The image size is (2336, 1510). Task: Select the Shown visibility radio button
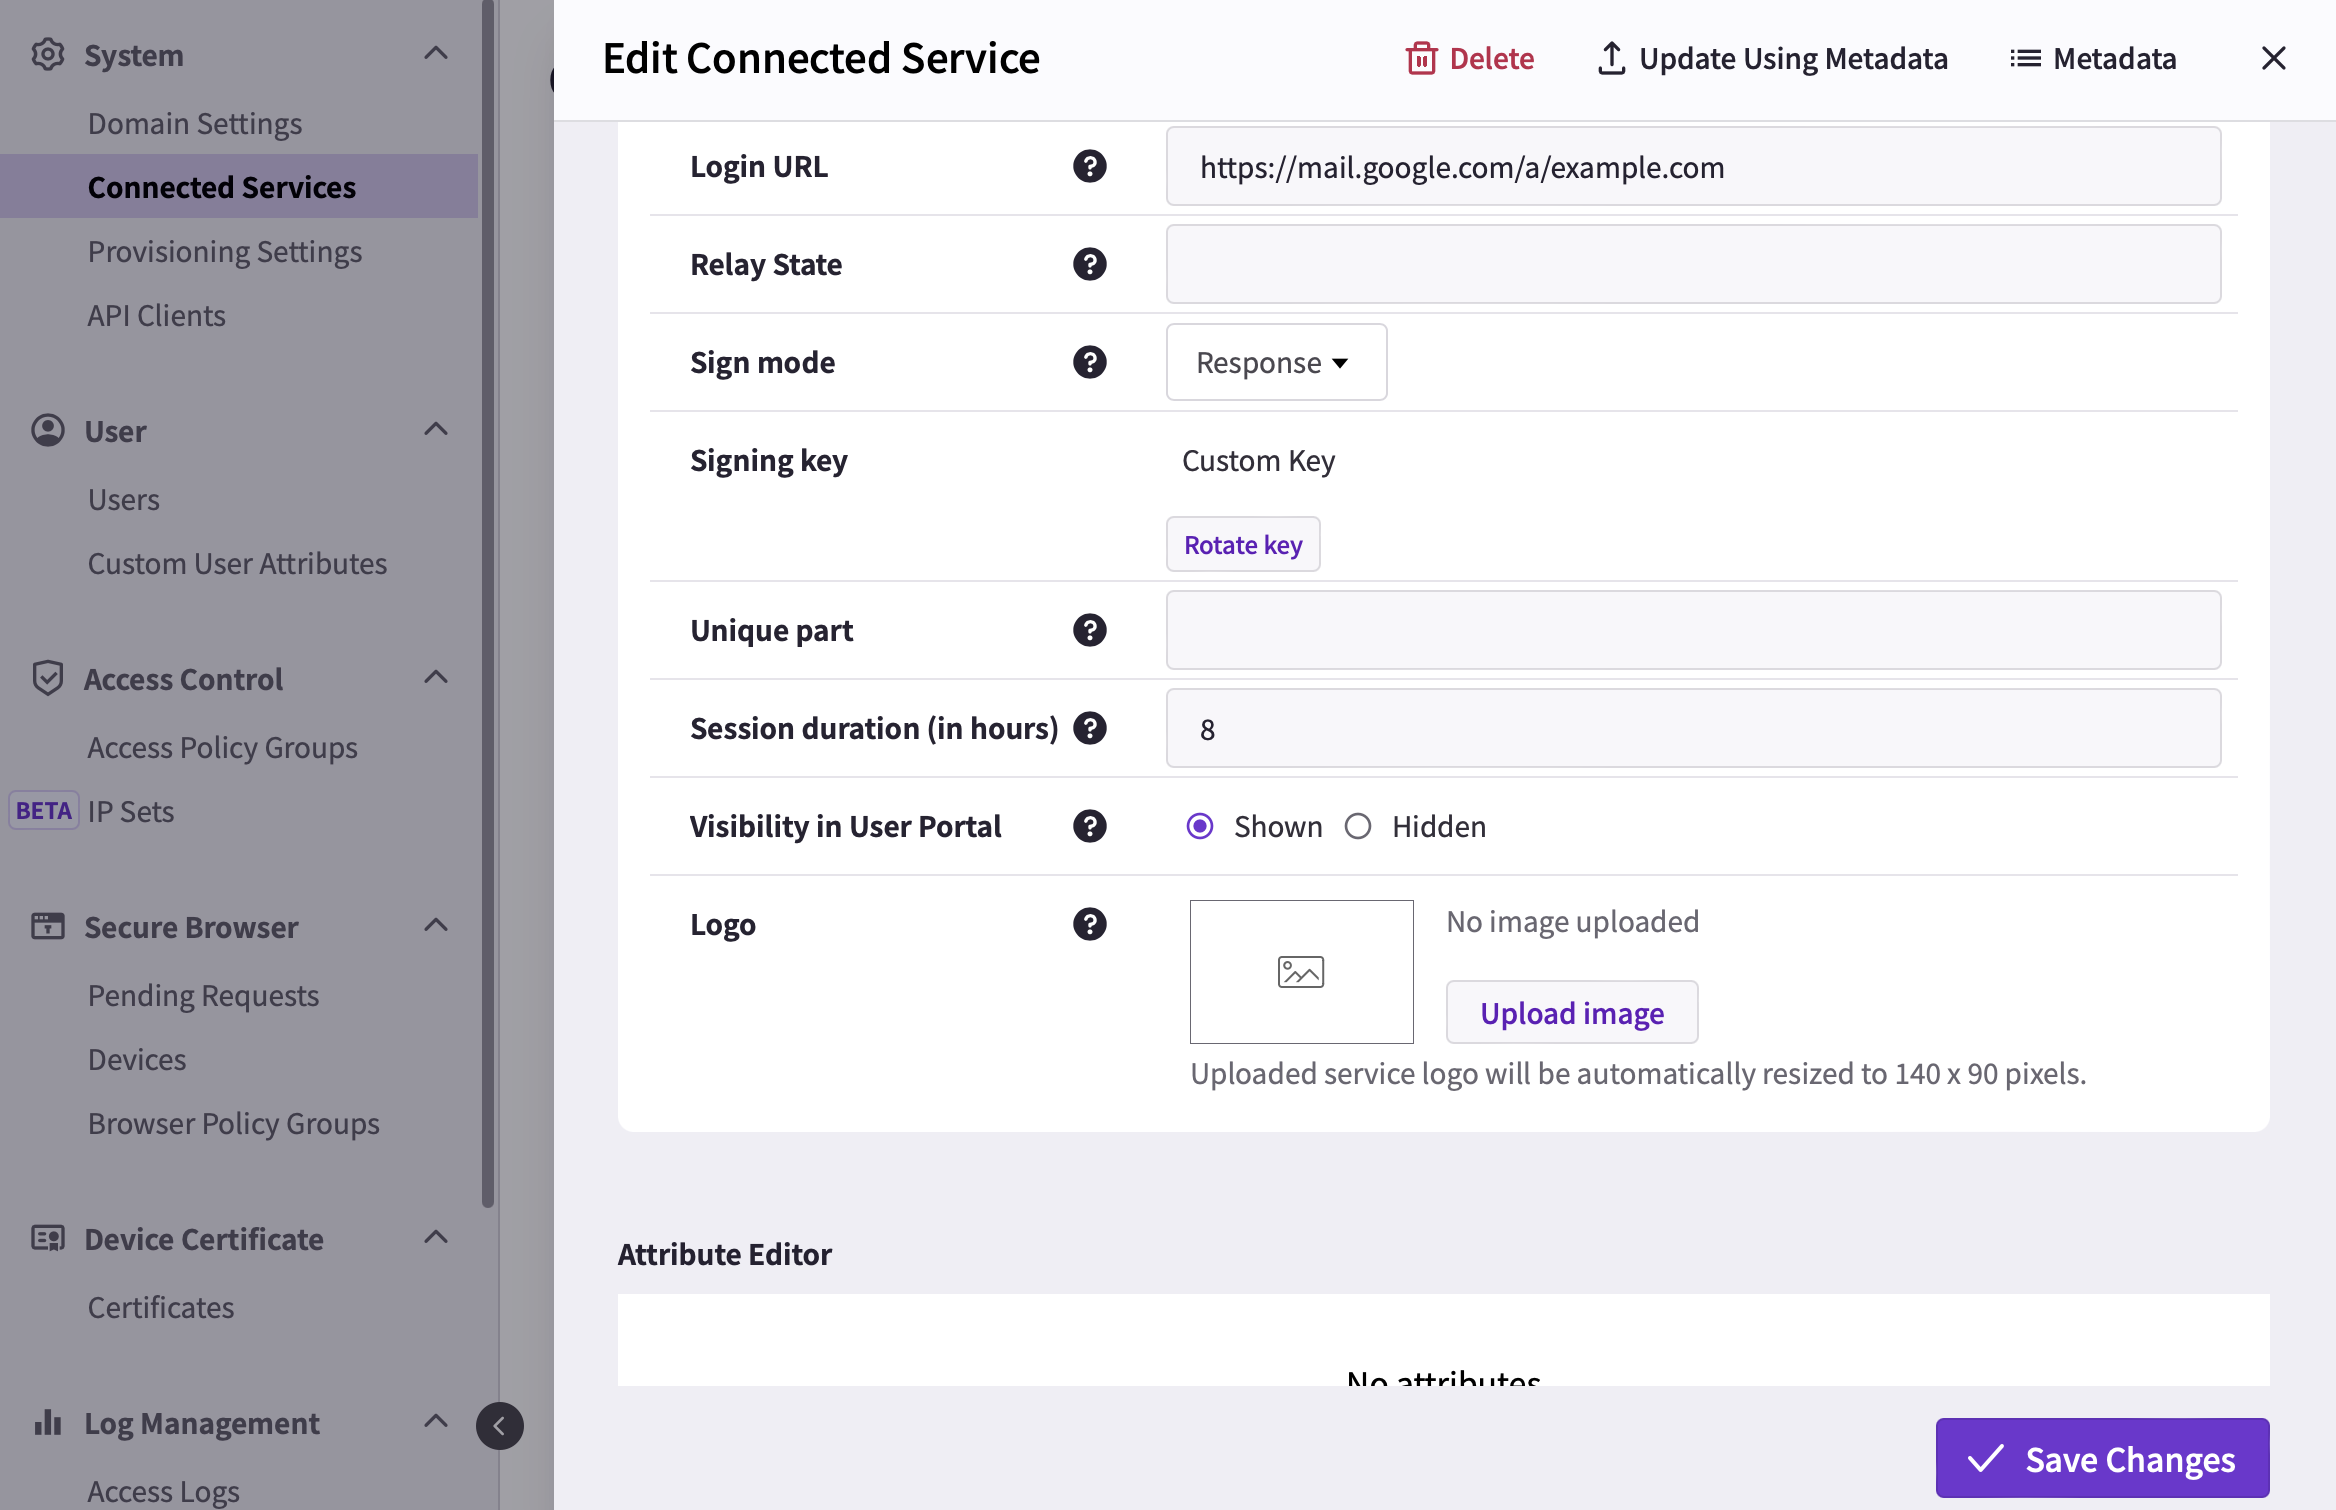tap(1200, 826)
